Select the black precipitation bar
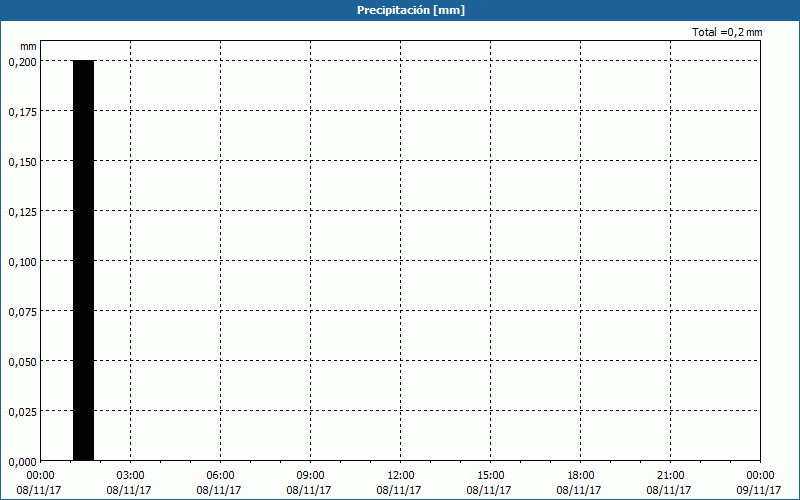This screenshot has height=500, width=800. (84, 260)
